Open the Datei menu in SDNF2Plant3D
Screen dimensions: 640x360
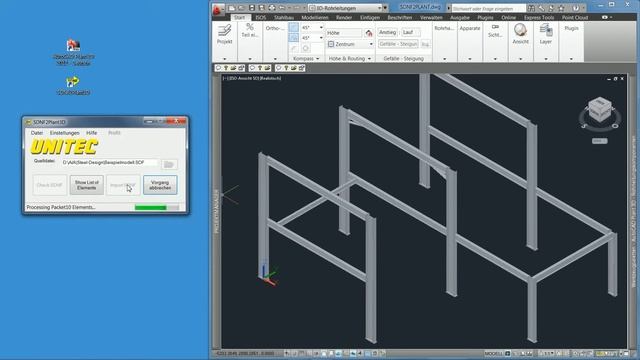point(37,133)
